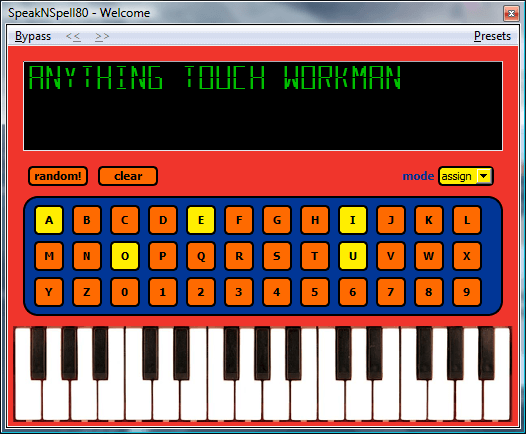Click the S letter key
This screenshot has height=434, width=526.
tap(277, 256)
